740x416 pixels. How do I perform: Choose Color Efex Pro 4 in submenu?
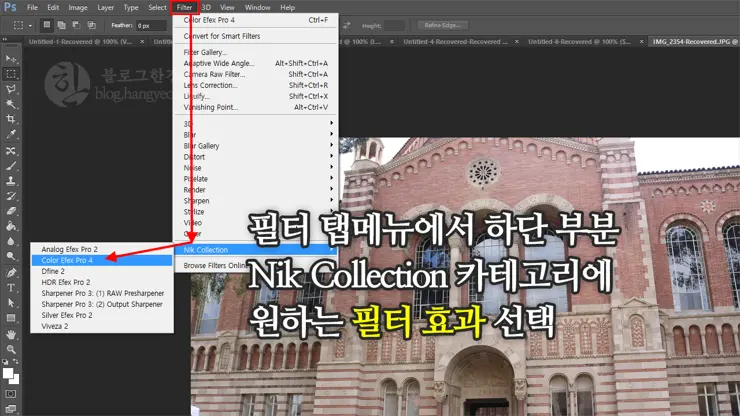pyautogui.click(x=102, y=260)
